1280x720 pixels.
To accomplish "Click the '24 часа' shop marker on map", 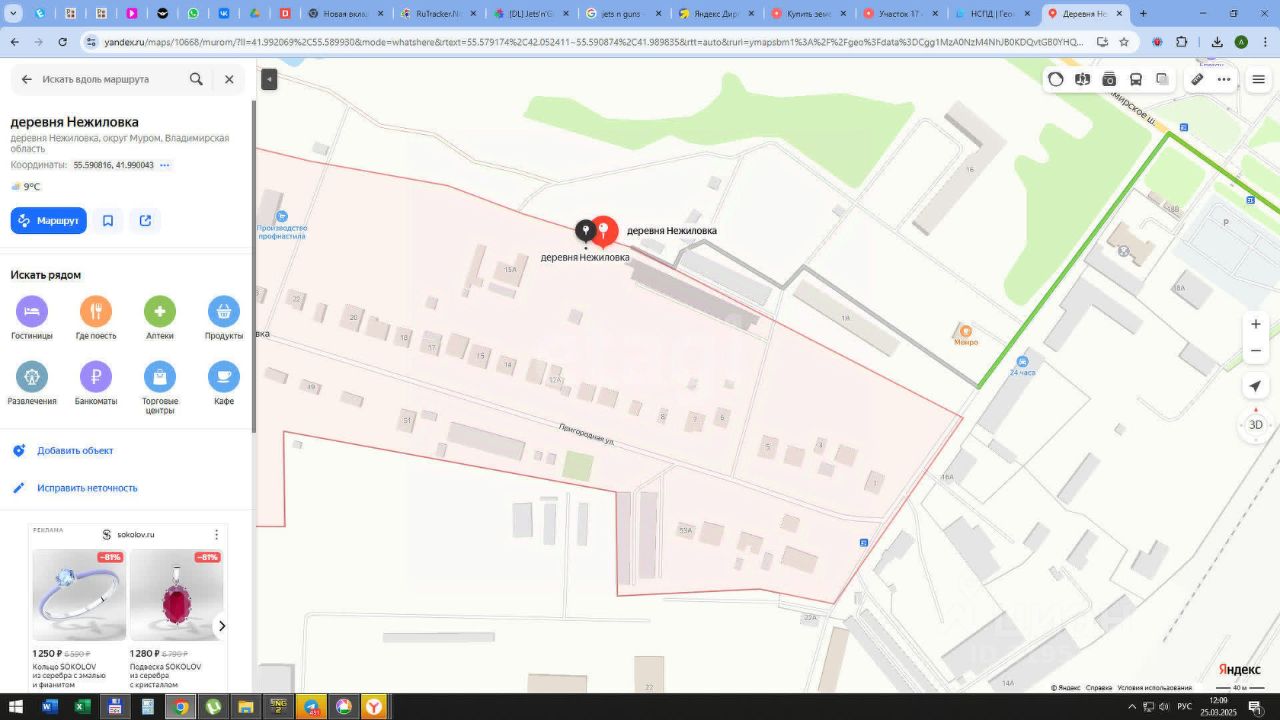I will [x=1022, y=366].
